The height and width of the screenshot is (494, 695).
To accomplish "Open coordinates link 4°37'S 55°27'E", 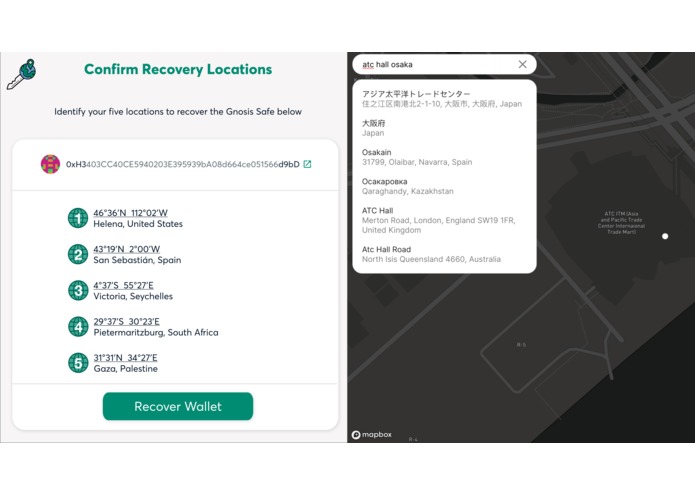I will (x=123, y=285).
